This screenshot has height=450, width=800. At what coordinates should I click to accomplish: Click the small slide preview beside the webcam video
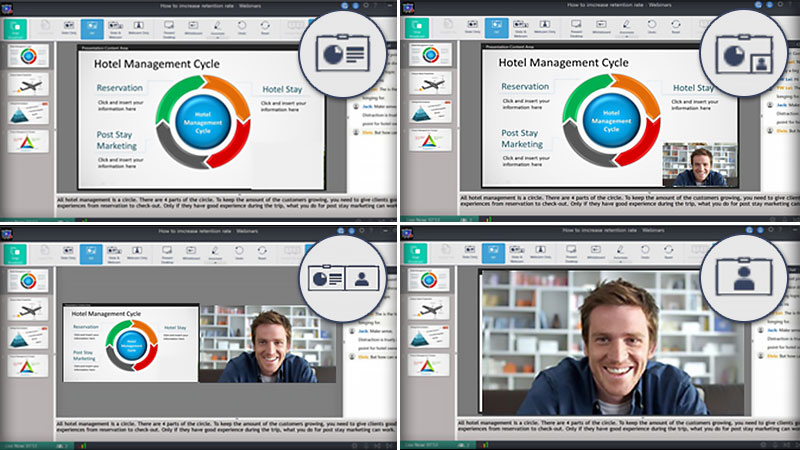pyautogui.click(x=131, y=343)
